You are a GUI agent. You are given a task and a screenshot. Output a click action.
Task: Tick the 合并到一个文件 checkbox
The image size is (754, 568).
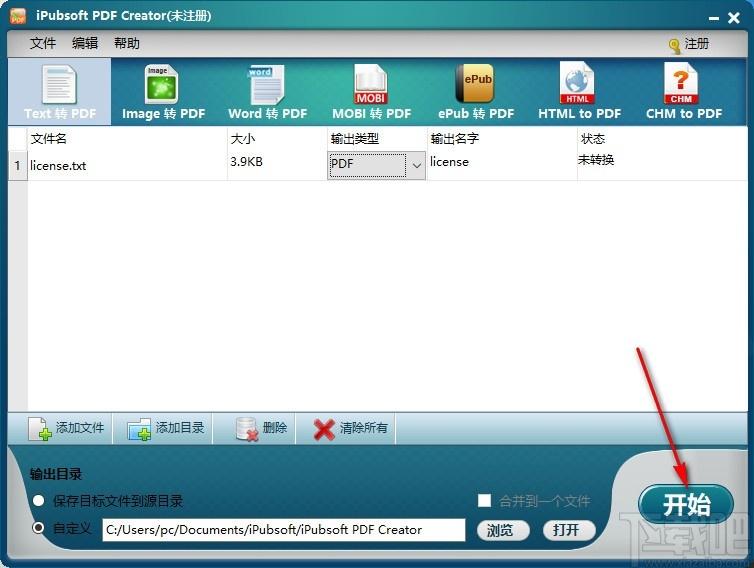click(x=484, y=500)
